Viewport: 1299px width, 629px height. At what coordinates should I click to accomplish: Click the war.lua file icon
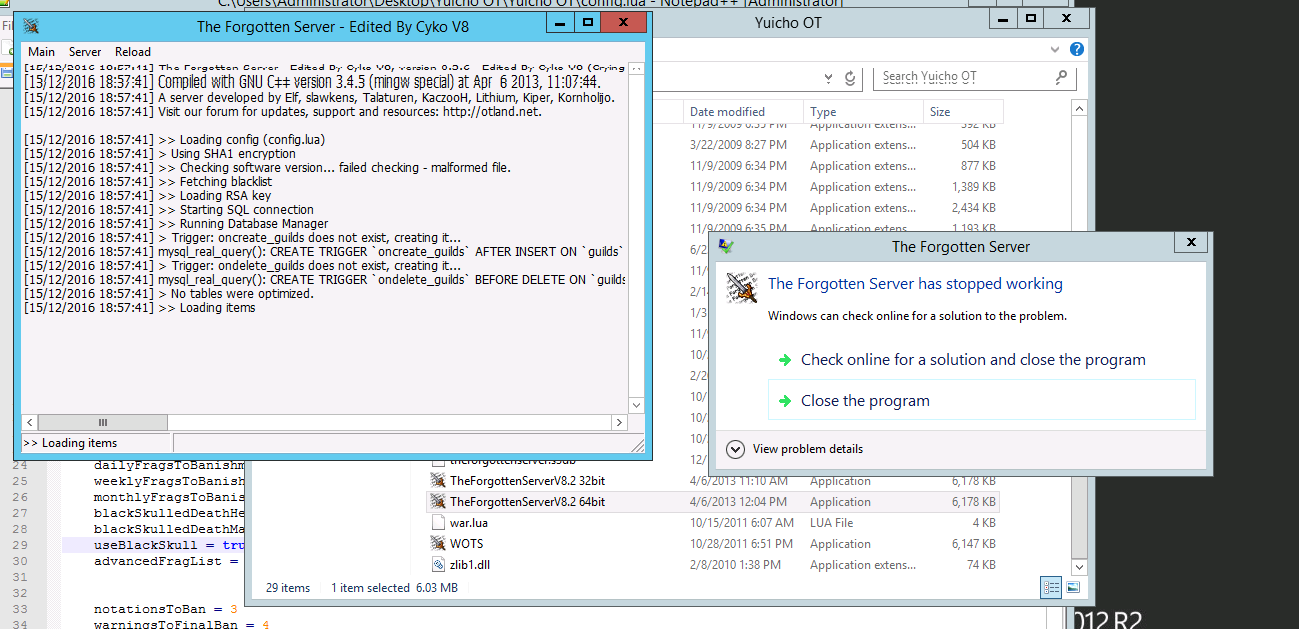point(437,523)
